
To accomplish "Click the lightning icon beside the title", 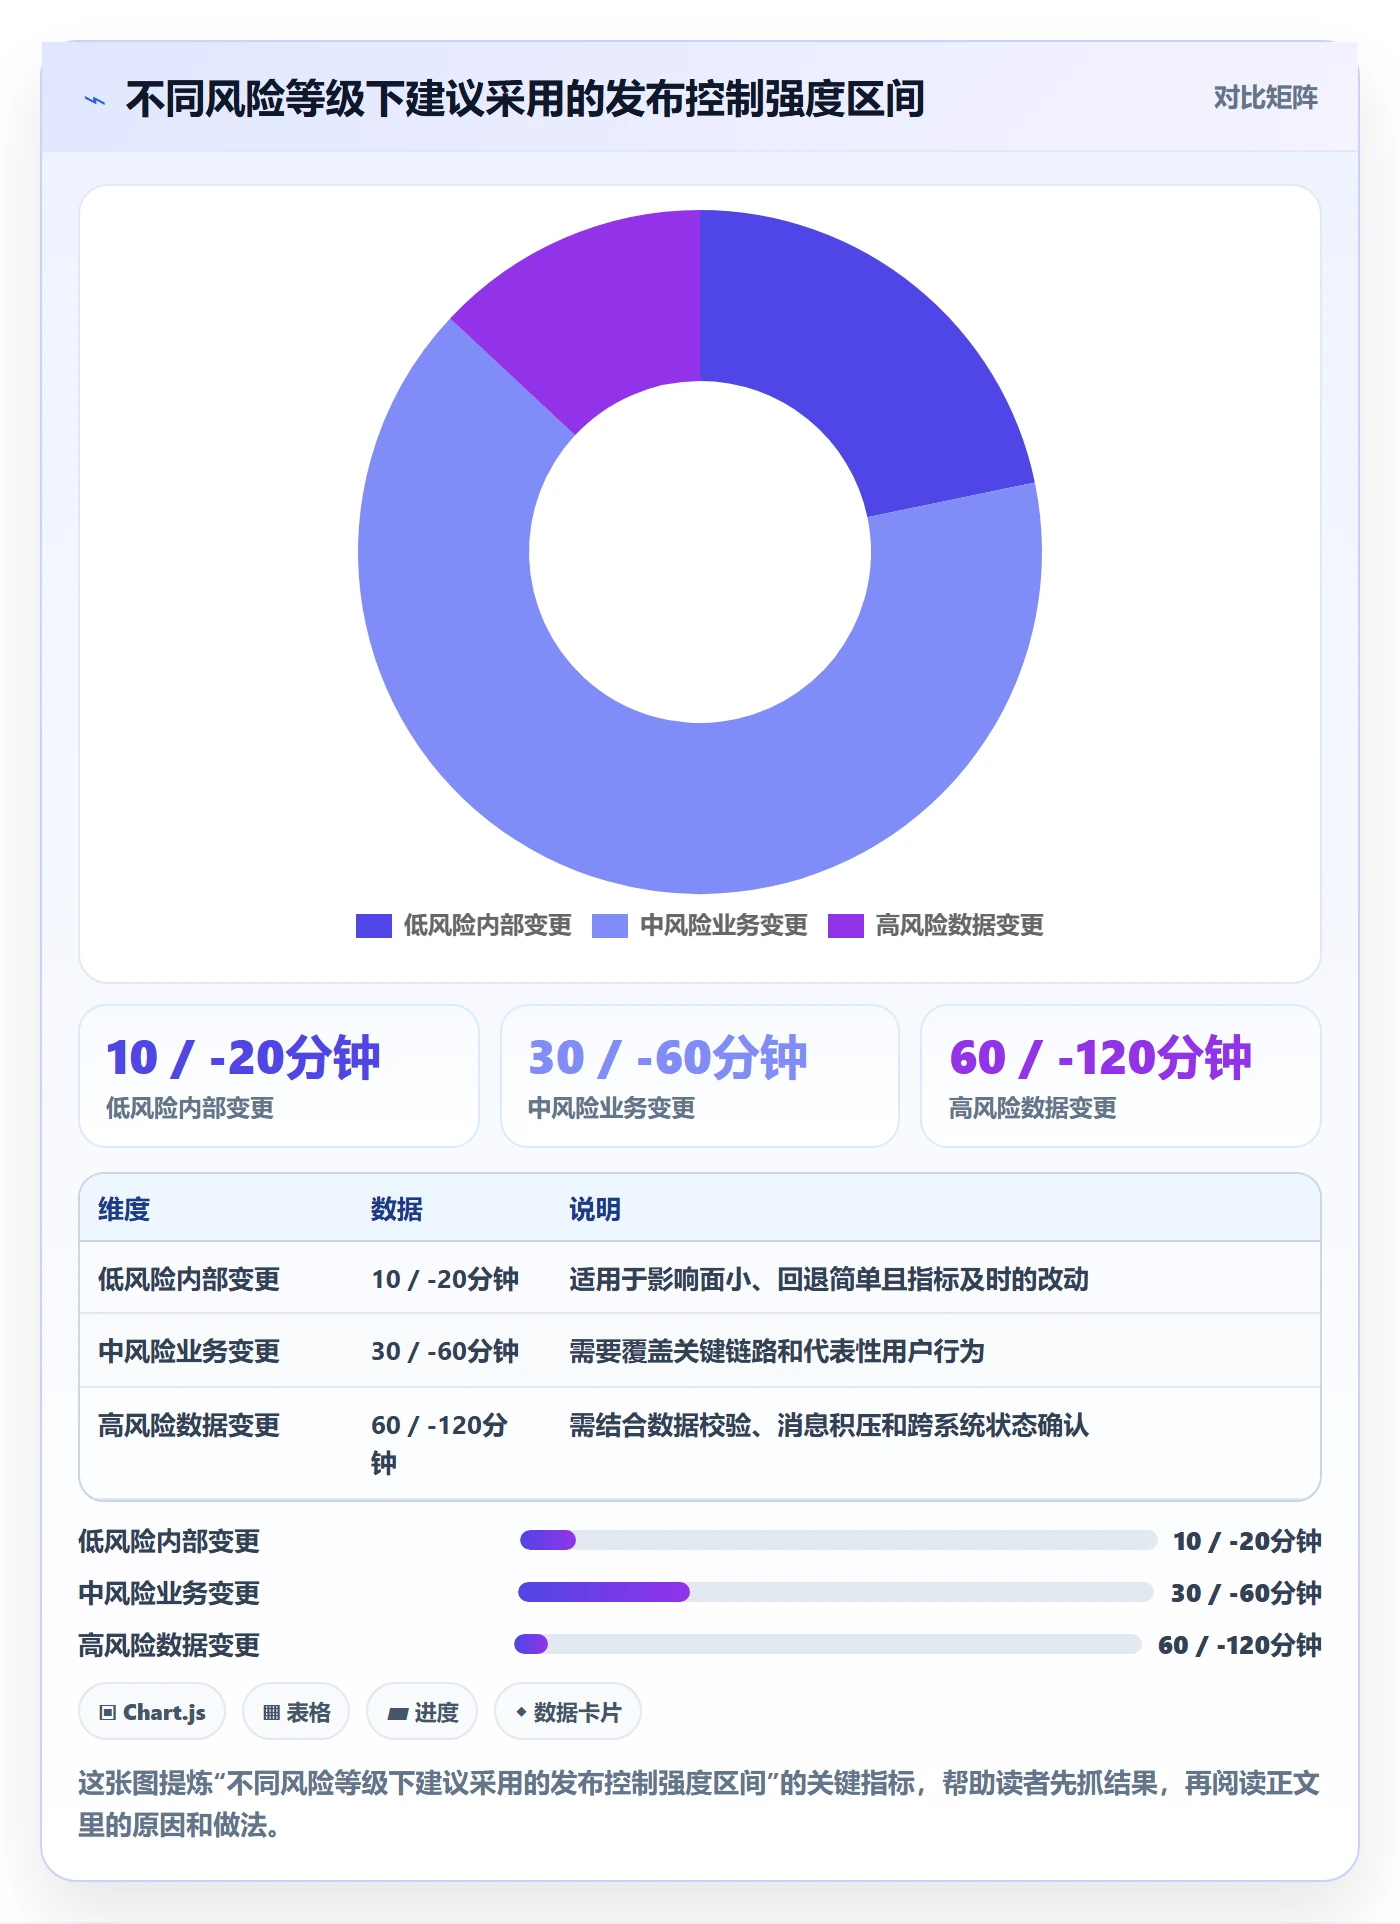I will [x=95, y=100].
